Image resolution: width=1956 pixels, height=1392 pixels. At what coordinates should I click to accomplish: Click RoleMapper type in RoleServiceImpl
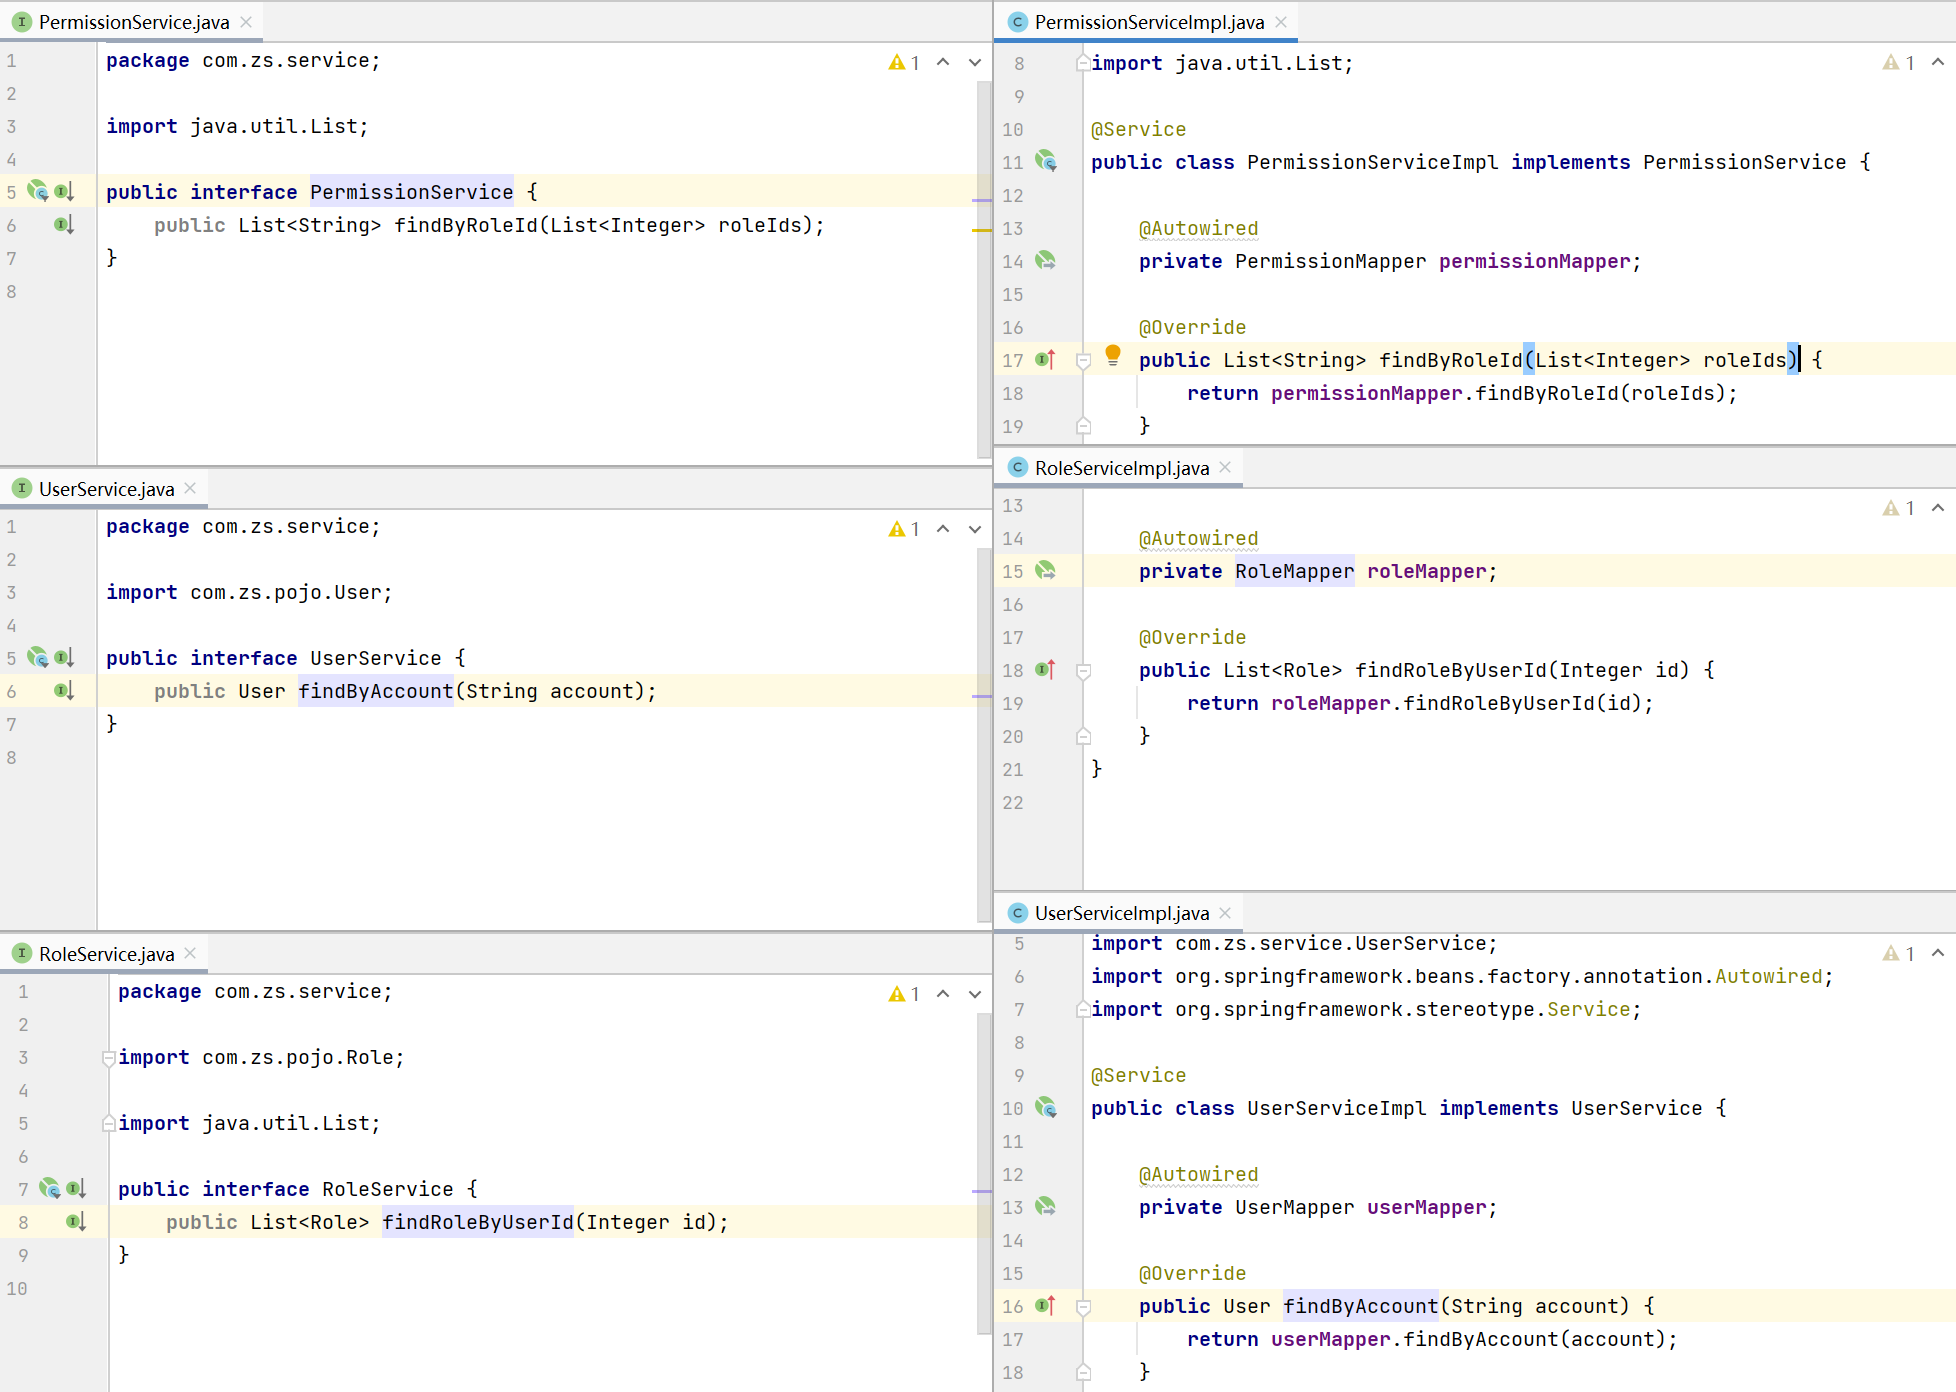click(1294, 571)
